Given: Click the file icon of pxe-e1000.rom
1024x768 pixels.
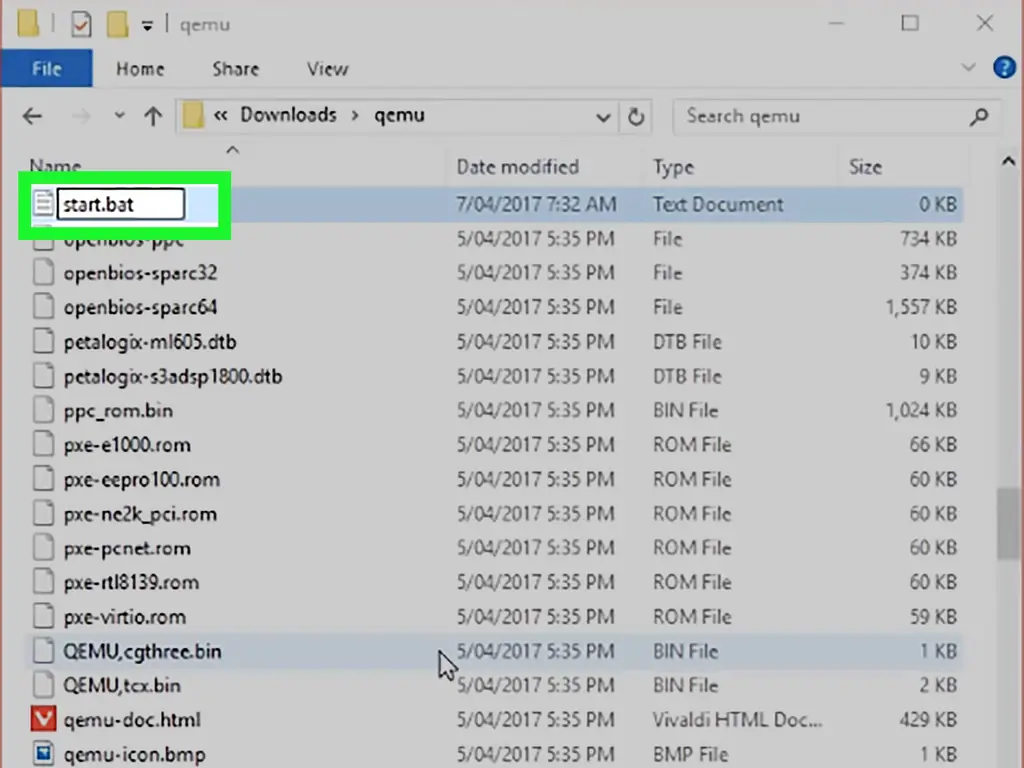Looking at the screenshot, I should 43,445.
